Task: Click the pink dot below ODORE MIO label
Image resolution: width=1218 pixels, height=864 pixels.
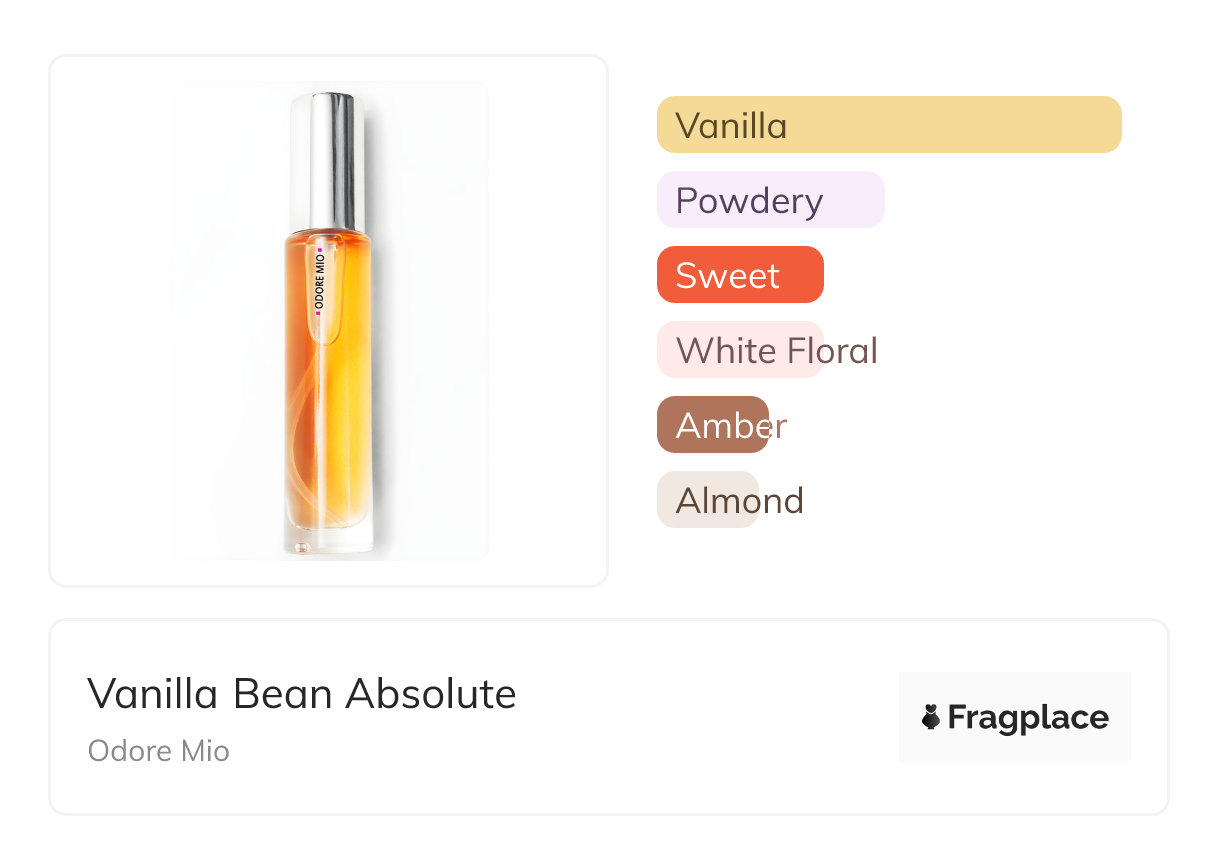Action: point(318,314)
